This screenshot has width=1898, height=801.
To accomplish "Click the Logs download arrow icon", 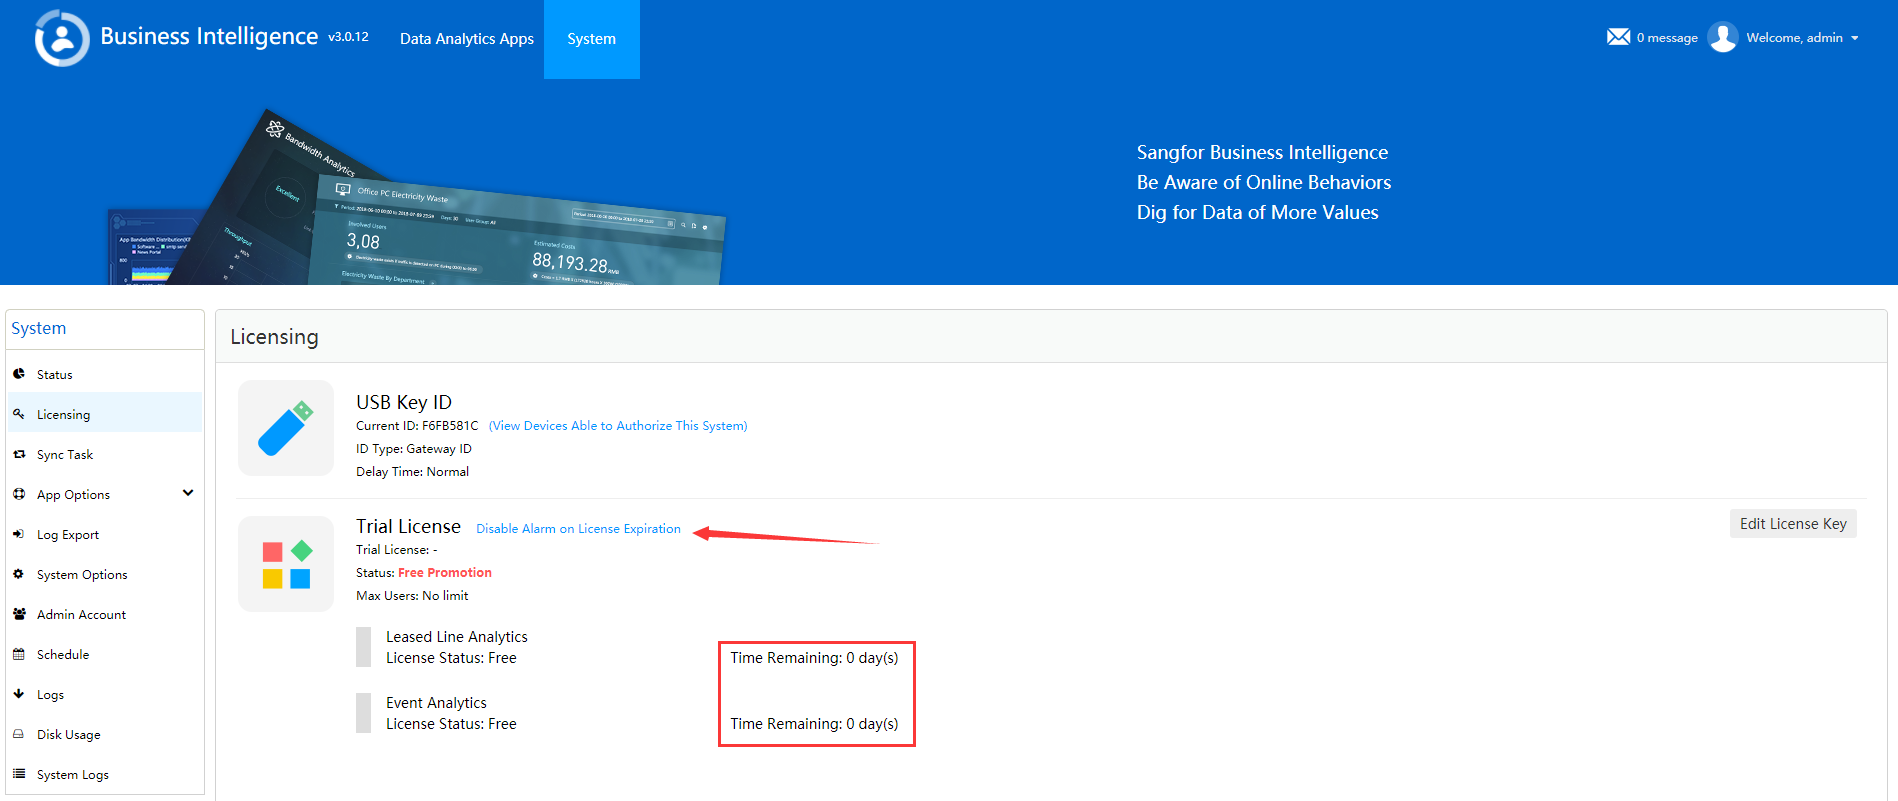I will (x=19, y=694).
